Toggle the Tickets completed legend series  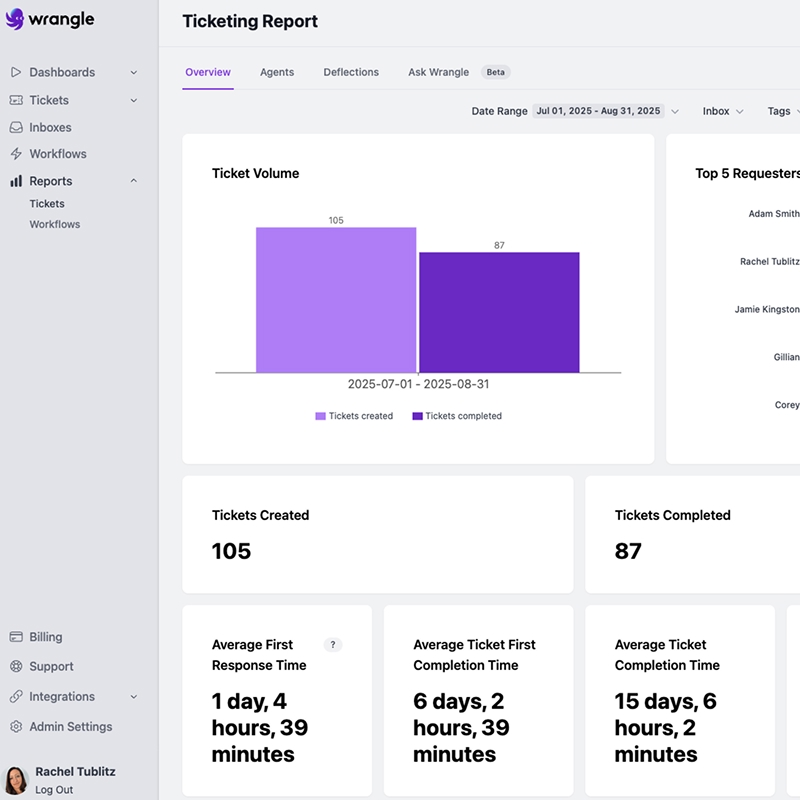coord(457,416)
